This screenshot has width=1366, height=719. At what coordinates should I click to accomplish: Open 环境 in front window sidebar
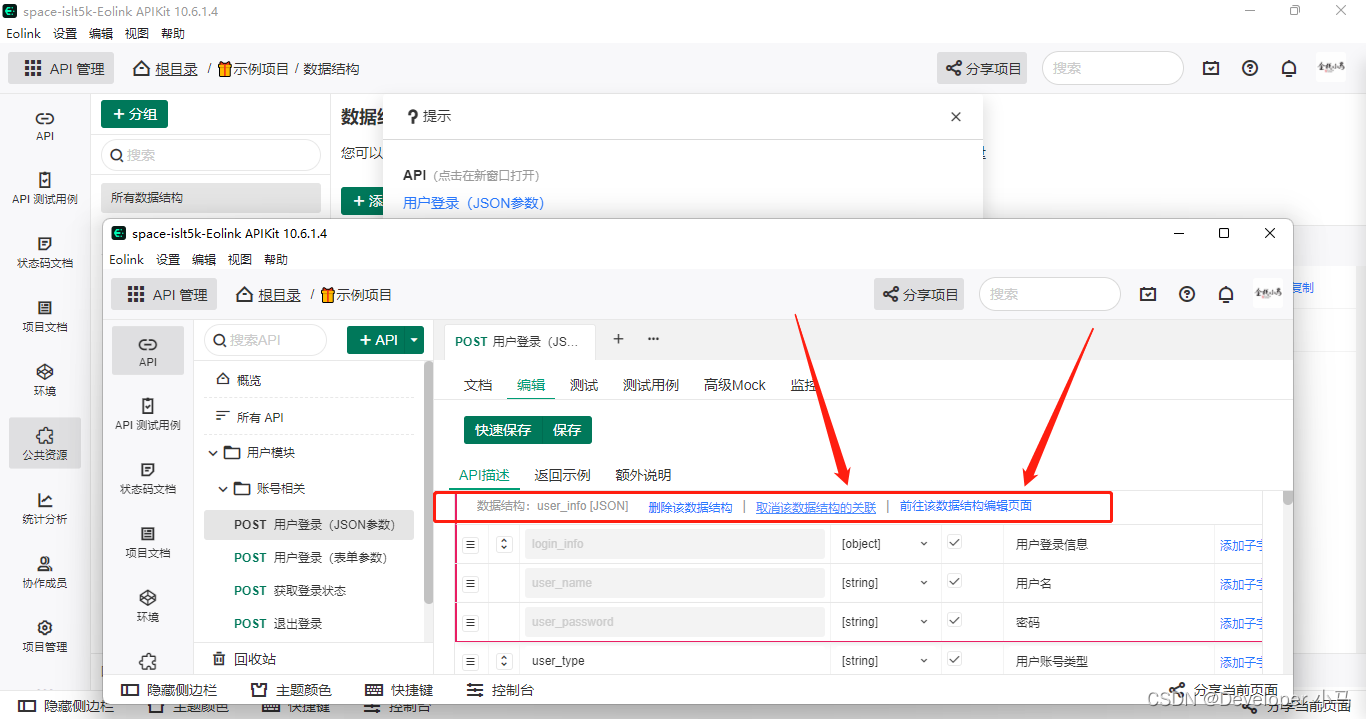pos(148,606)
